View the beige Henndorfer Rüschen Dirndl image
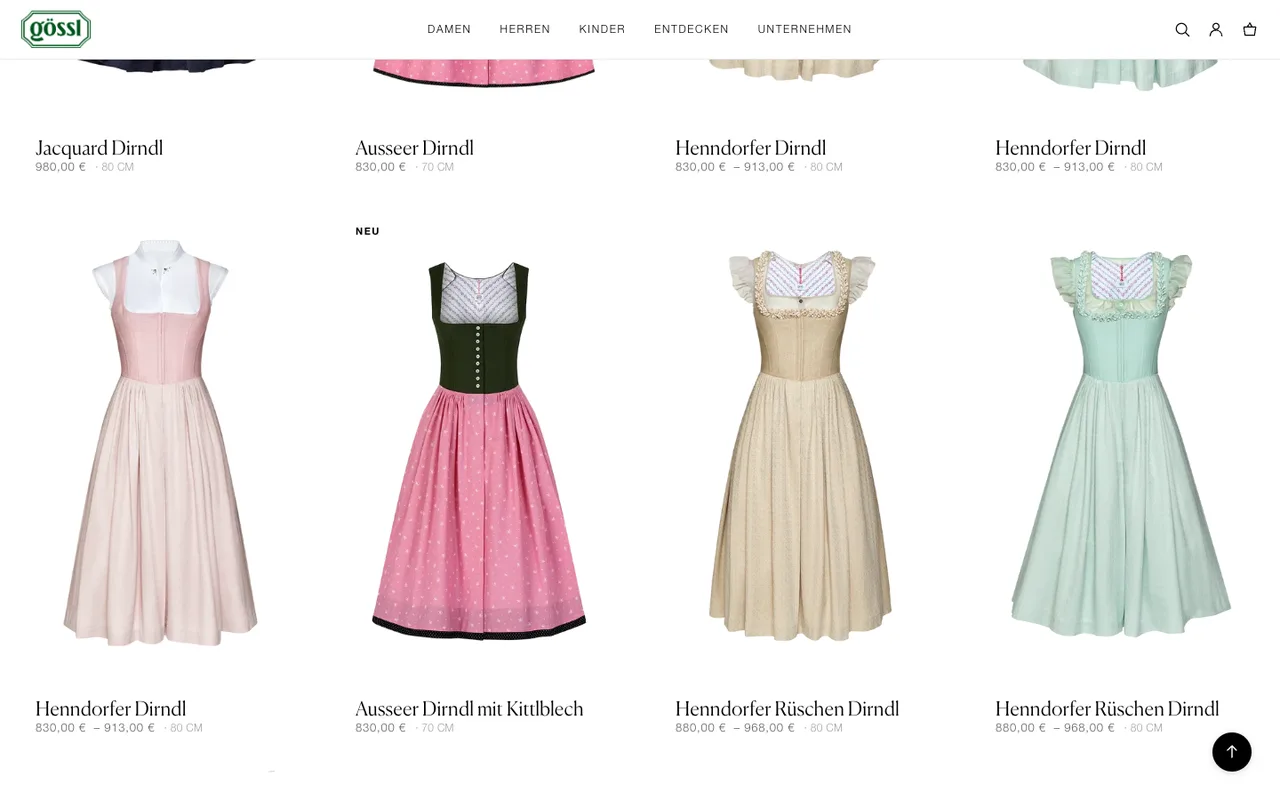 pyautogui.click(x=800, y=445)
